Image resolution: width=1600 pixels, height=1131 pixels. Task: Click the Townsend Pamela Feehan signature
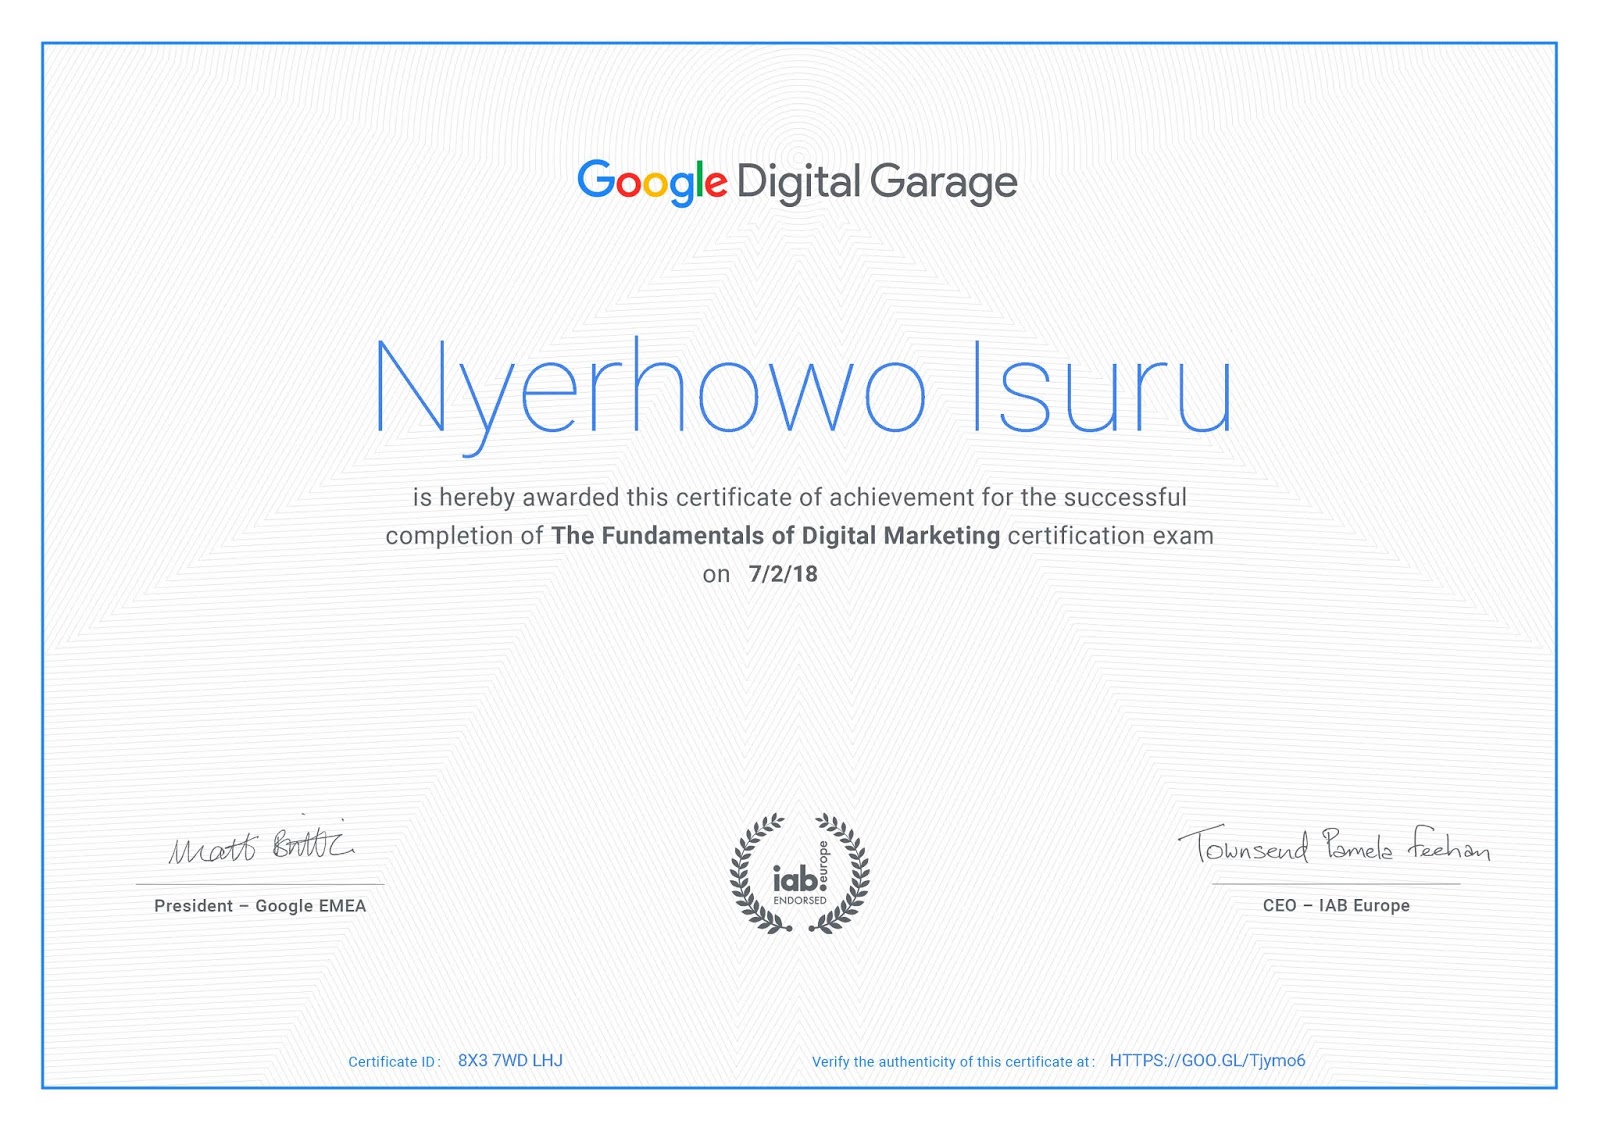(1334, 845)
